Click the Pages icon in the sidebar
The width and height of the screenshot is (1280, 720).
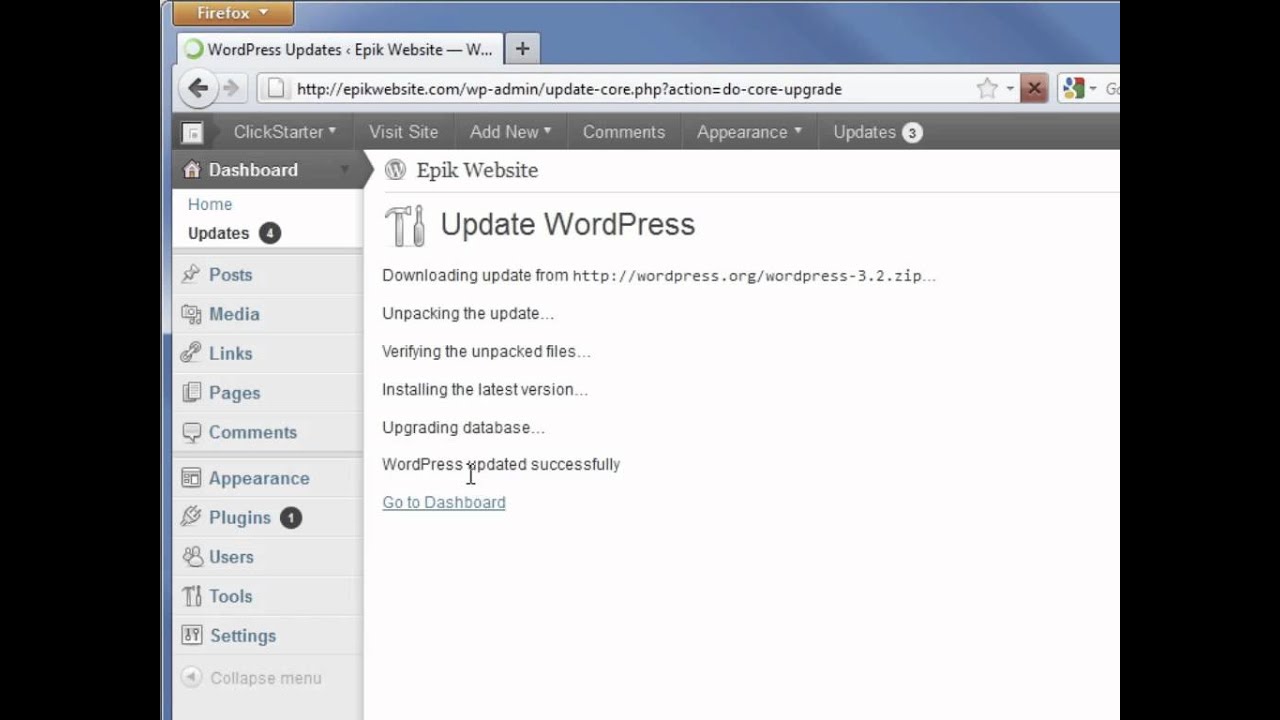click(191, 392)
